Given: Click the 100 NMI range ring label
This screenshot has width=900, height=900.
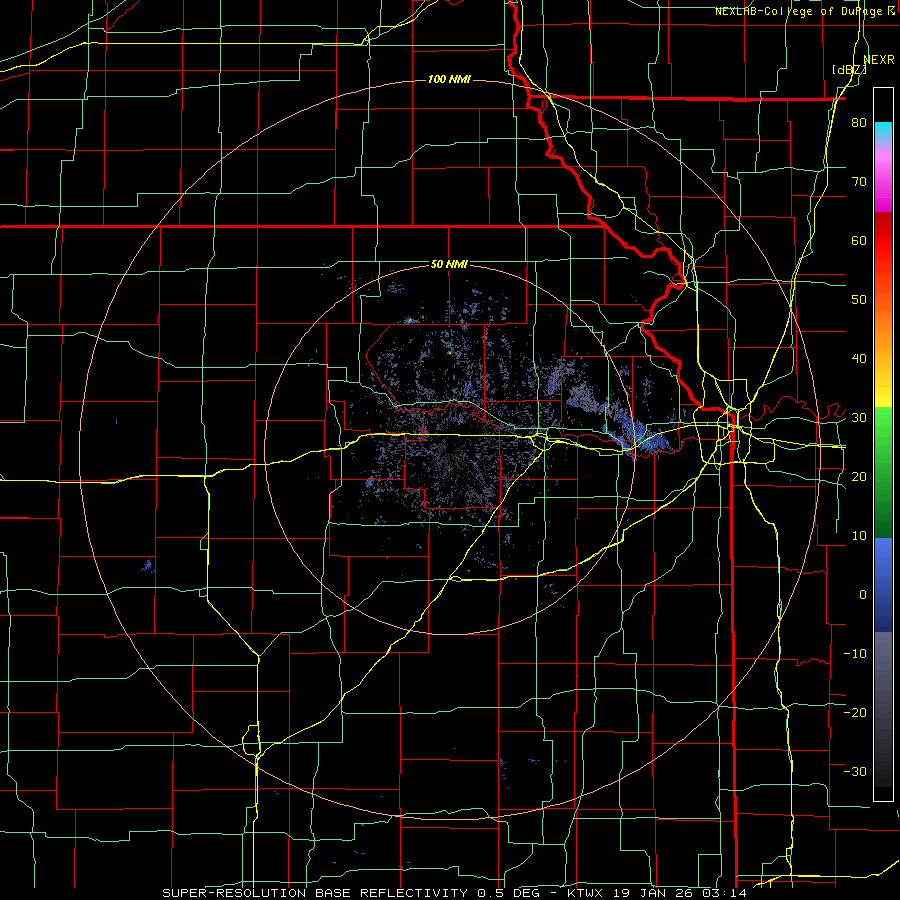Looking at the screenshot, I should [449, 79].
